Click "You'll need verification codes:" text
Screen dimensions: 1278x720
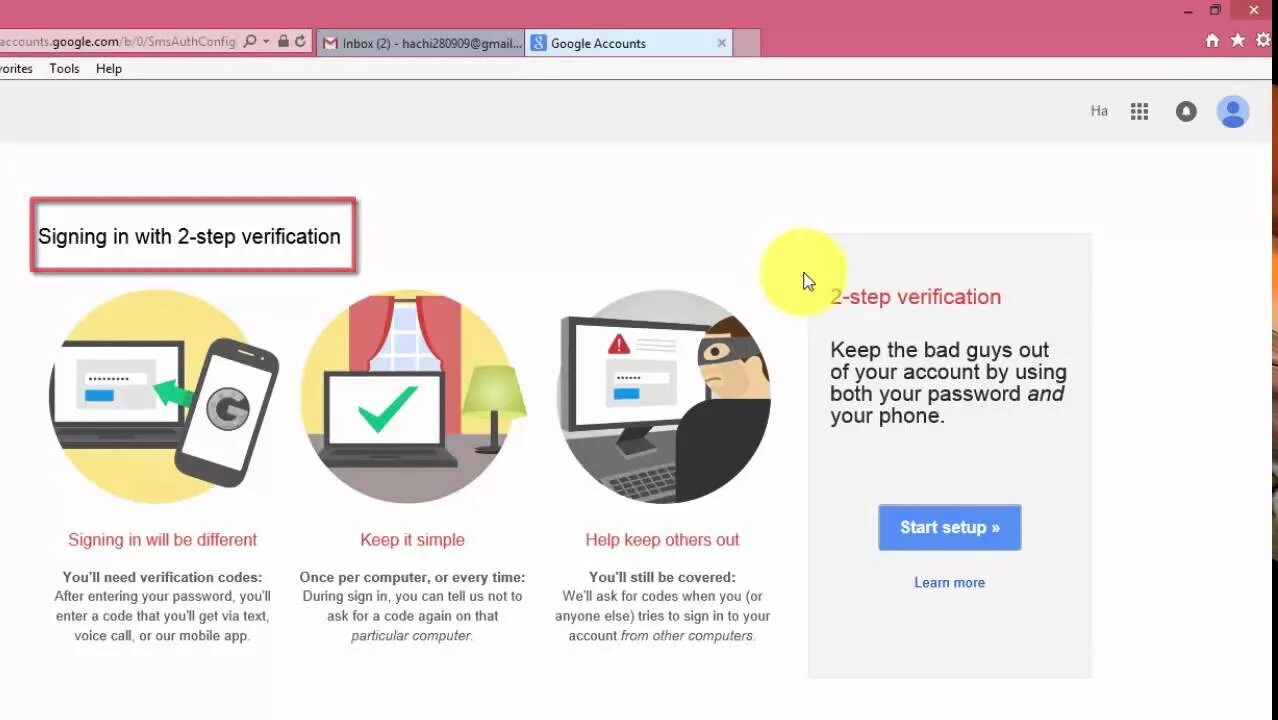point(162,577)
